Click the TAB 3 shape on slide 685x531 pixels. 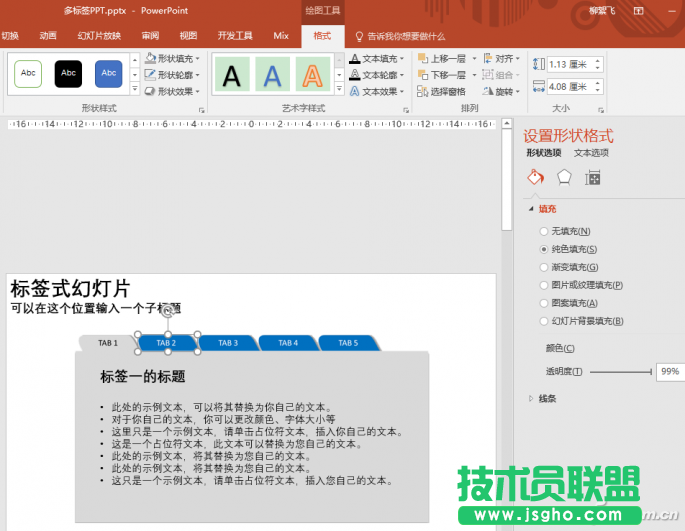pos(228,343)
